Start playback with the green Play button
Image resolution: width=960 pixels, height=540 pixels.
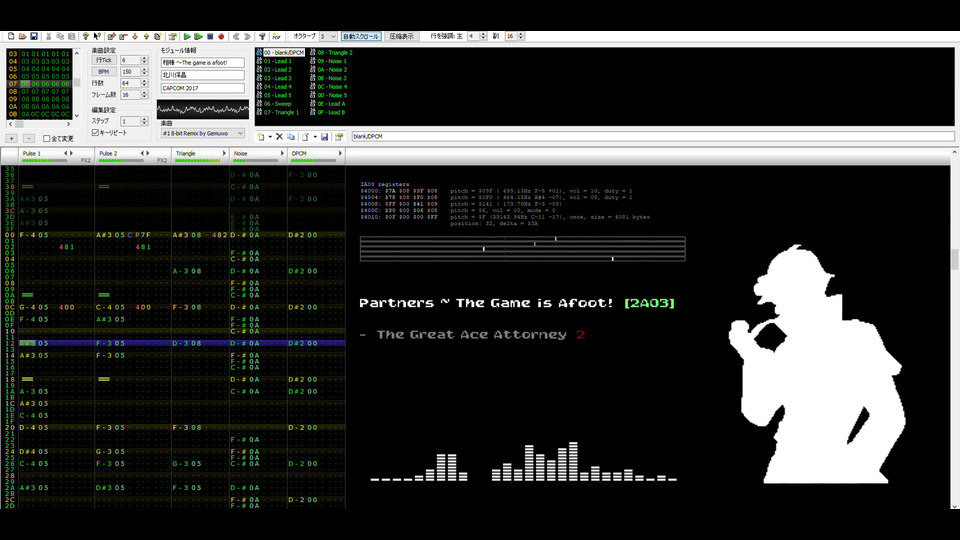point(187,37)
